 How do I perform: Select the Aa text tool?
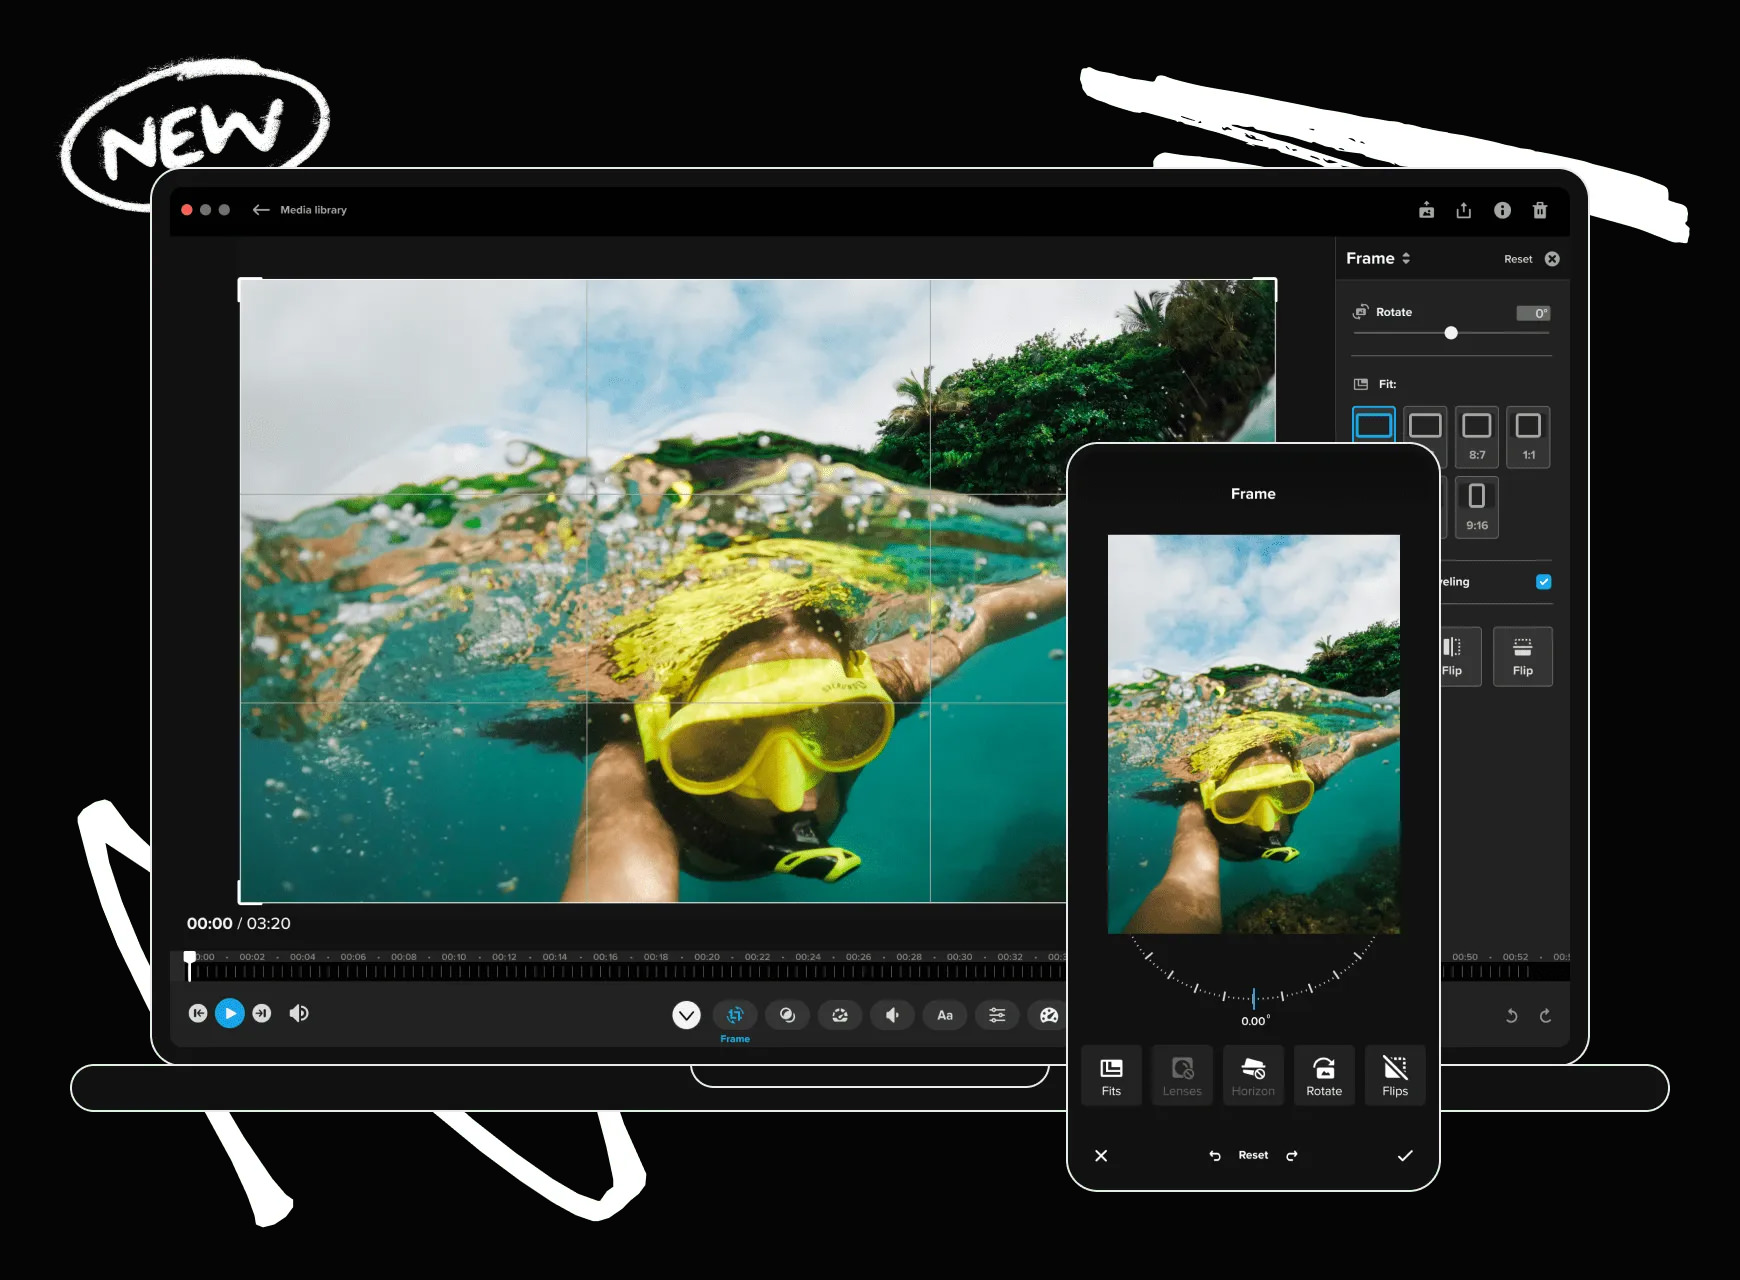click(944, 1015)
